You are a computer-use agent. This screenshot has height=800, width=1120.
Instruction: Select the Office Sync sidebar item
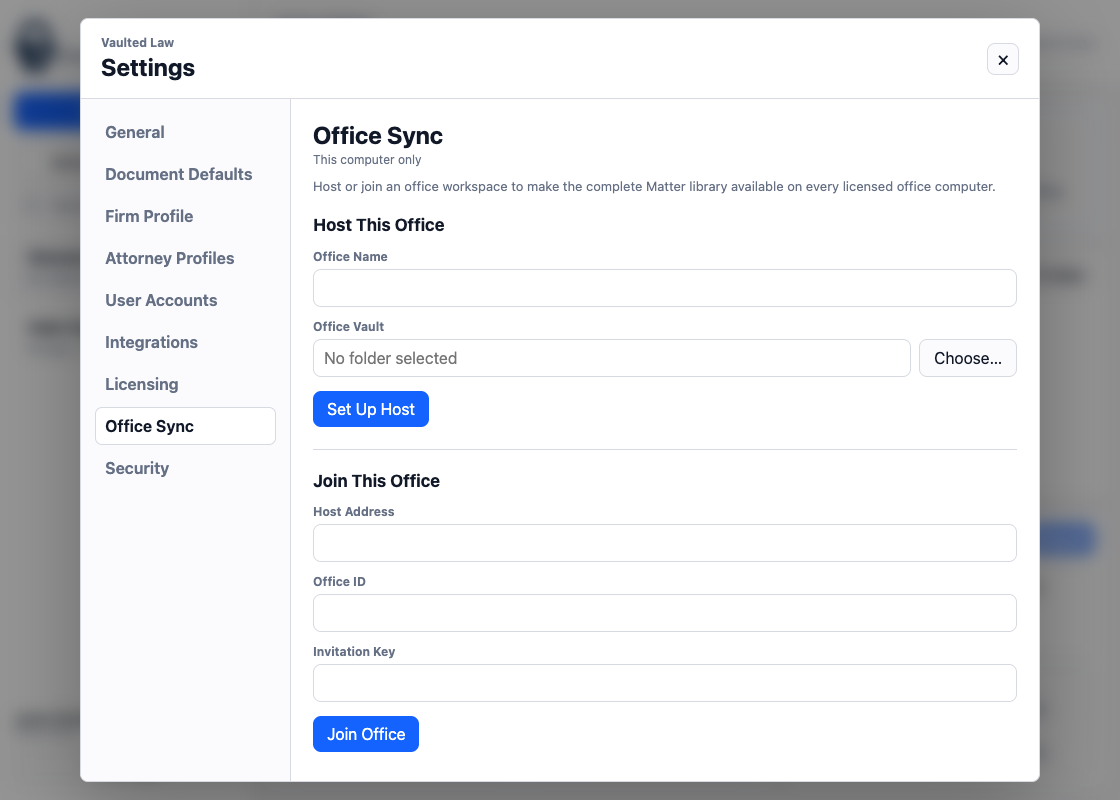(x=185, y=426)
